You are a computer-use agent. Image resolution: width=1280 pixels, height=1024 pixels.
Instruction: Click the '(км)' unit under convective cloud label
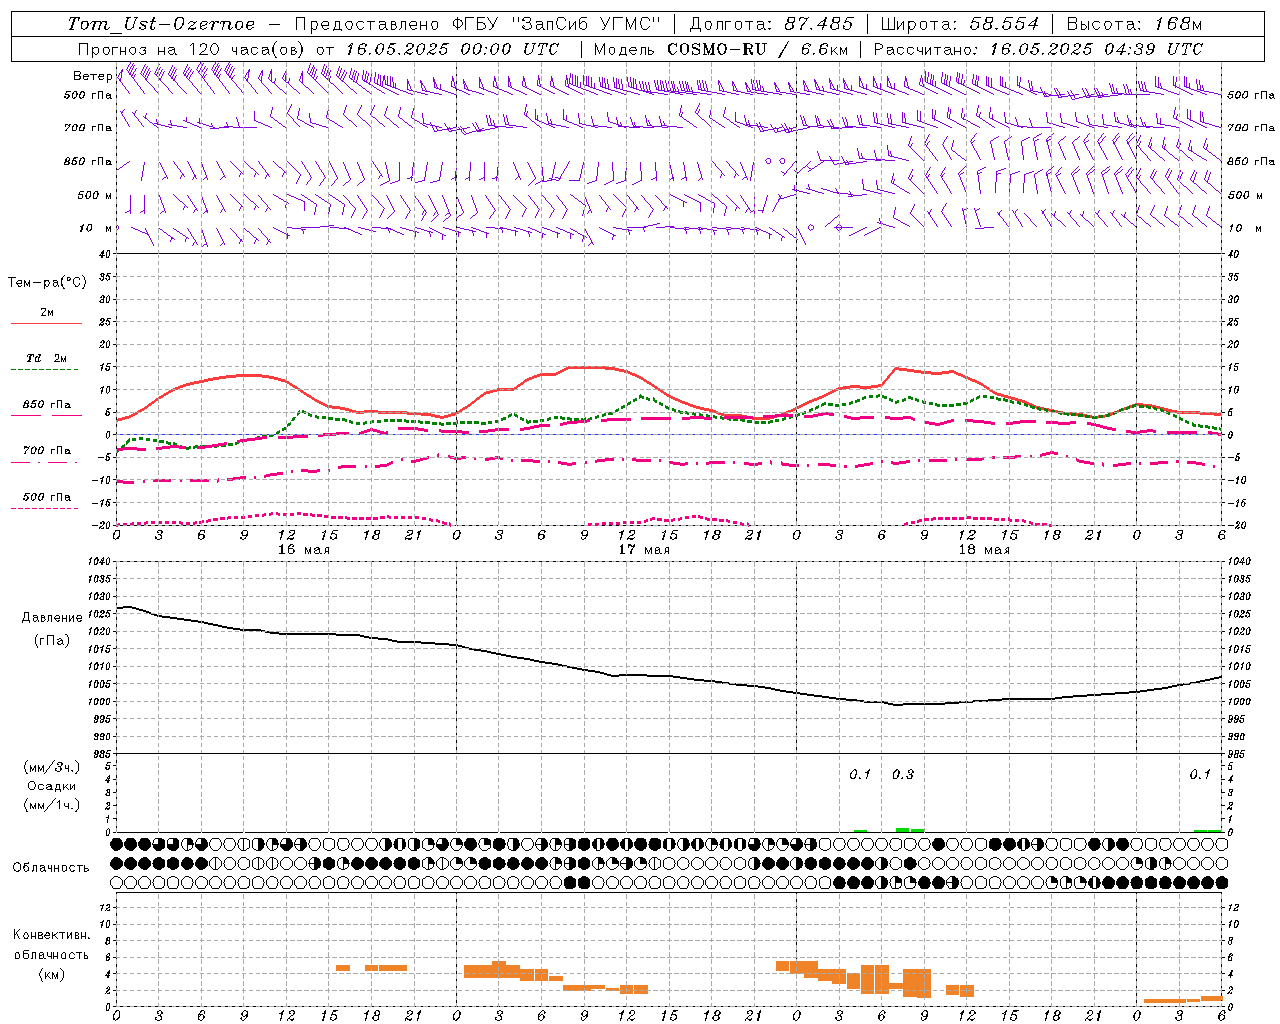[51, 973]
